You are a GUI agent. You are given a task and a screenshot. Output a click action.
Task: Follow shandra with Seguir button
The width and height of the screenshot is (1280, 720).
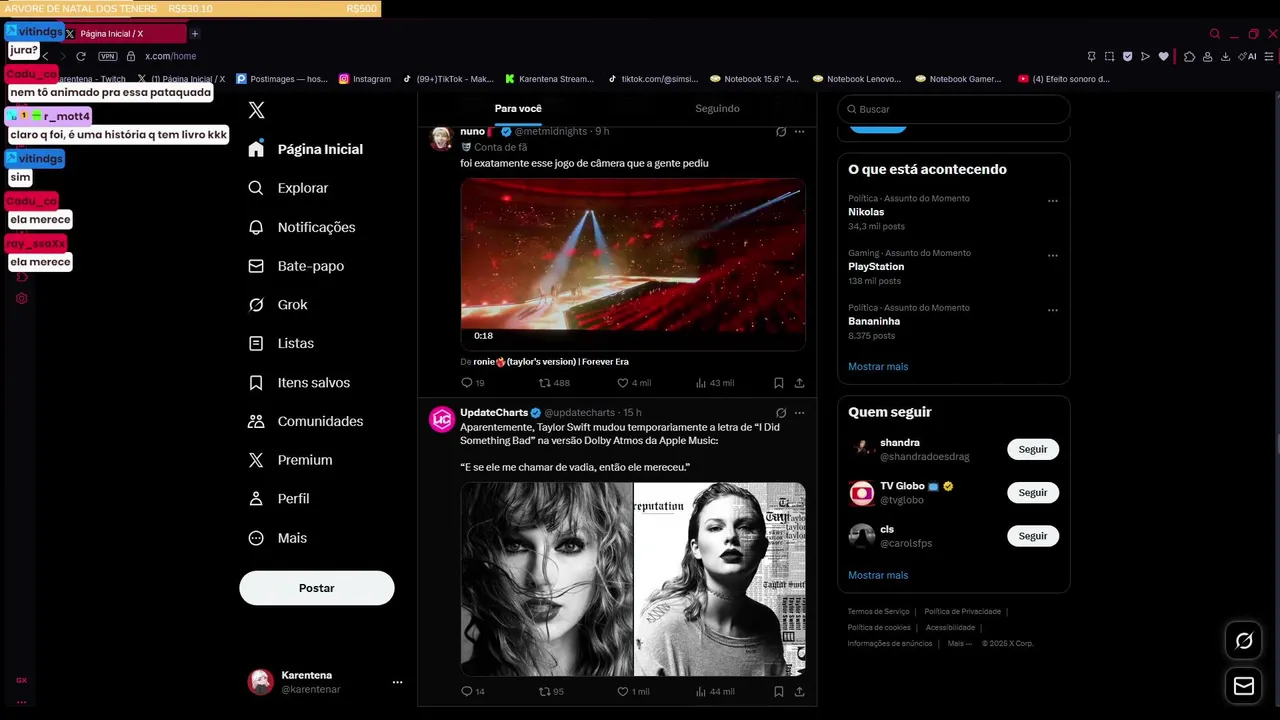pos(1033,450)
